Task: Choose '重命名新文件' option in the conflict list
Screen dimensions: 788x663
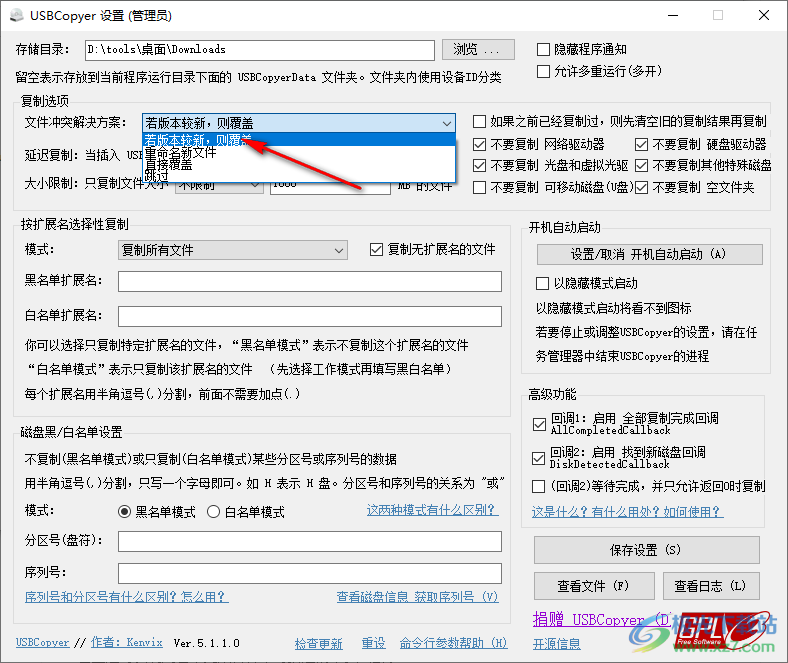Action: pos(299,152)
